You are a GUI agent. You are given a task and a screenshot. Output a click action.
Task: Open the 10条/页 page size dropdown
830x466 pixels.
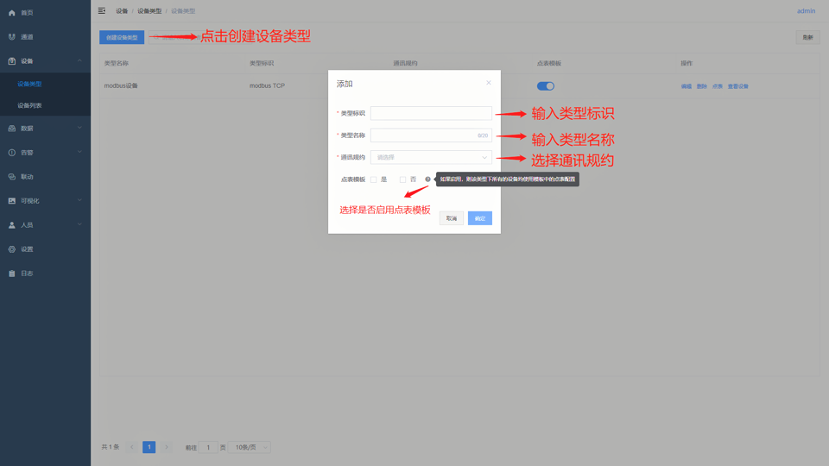pyautogui.click(x=250, y=447)
